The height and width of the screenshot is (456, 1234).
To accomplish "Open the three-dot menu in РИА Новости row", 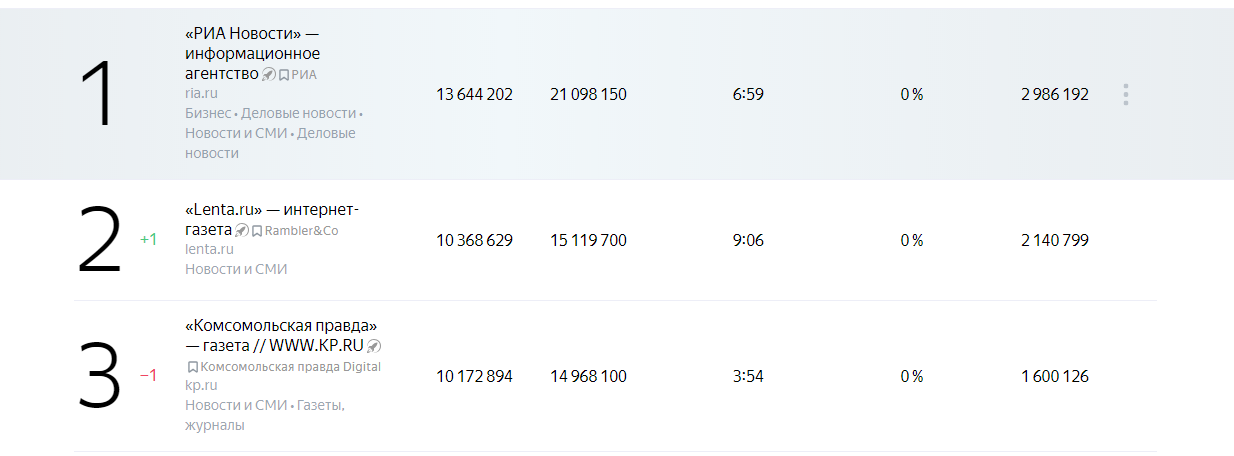I will [x=1126, y=95].
